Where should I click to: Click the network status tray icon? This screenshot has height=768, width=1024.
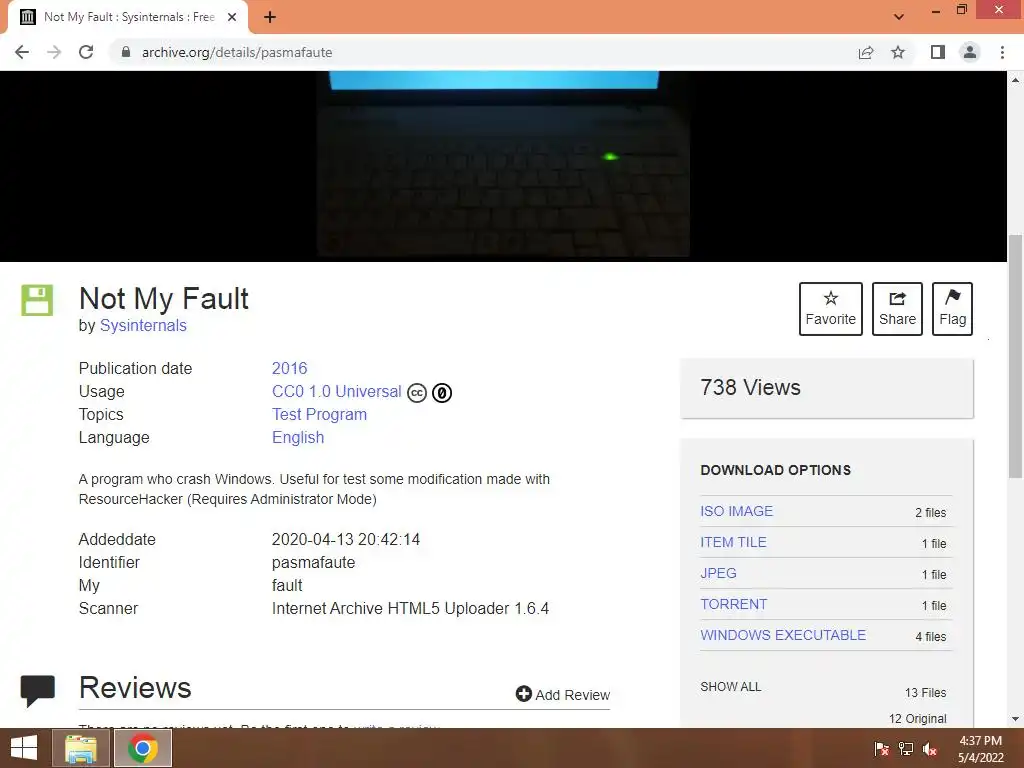point(906,749)
